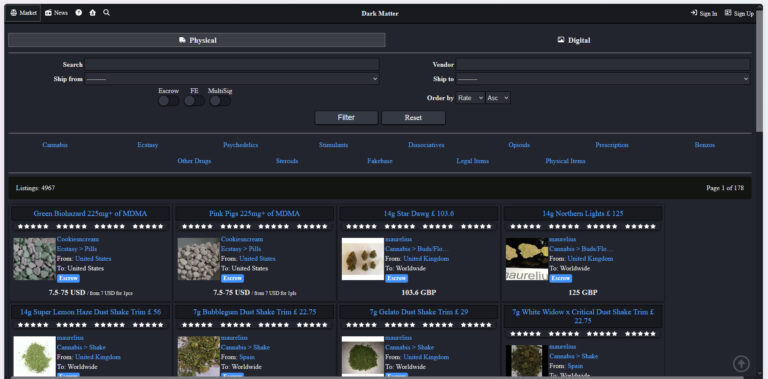Select the Legal Items category
768x379 pixels.
tap(473, 161)
